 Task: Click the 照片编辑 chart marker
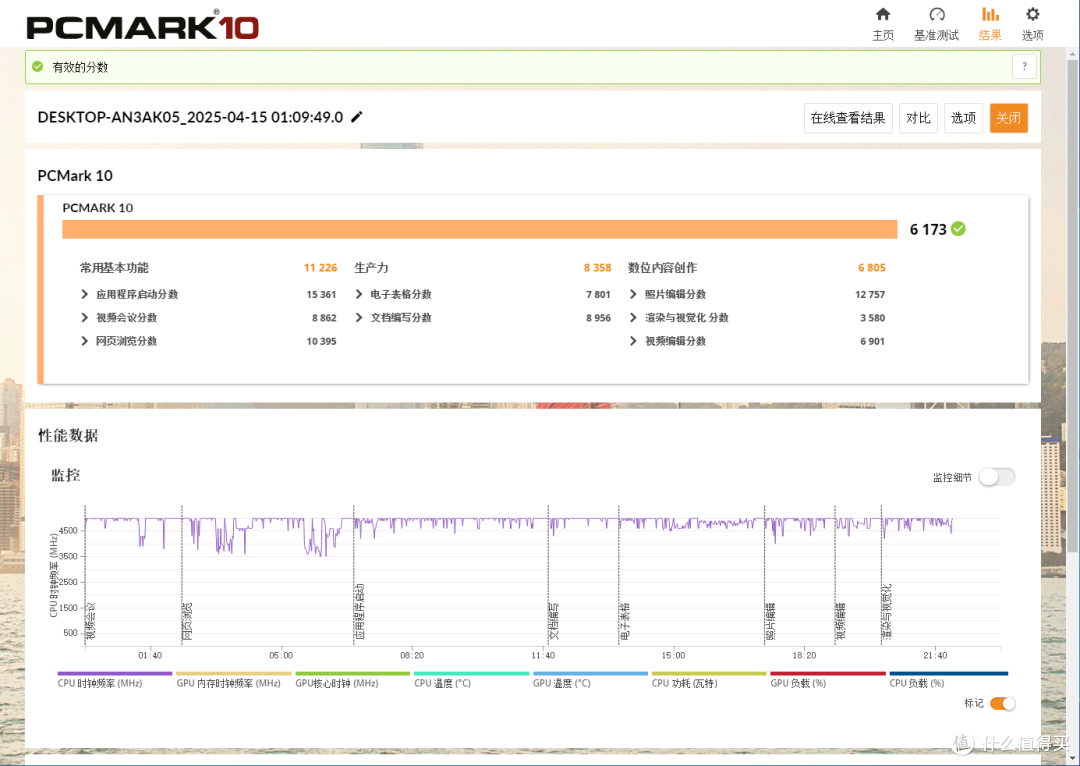coord(770,621)
